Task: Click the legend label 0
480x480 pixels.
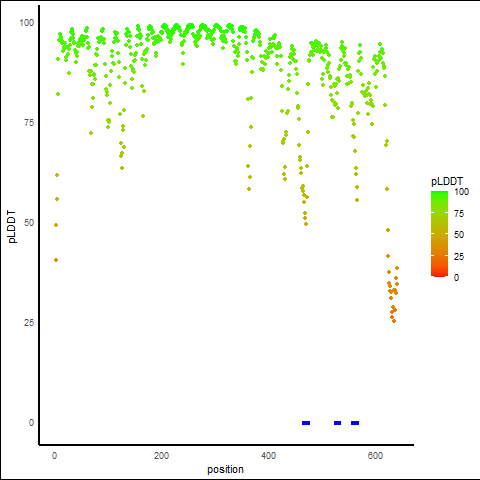Action: tap(456, 278)
